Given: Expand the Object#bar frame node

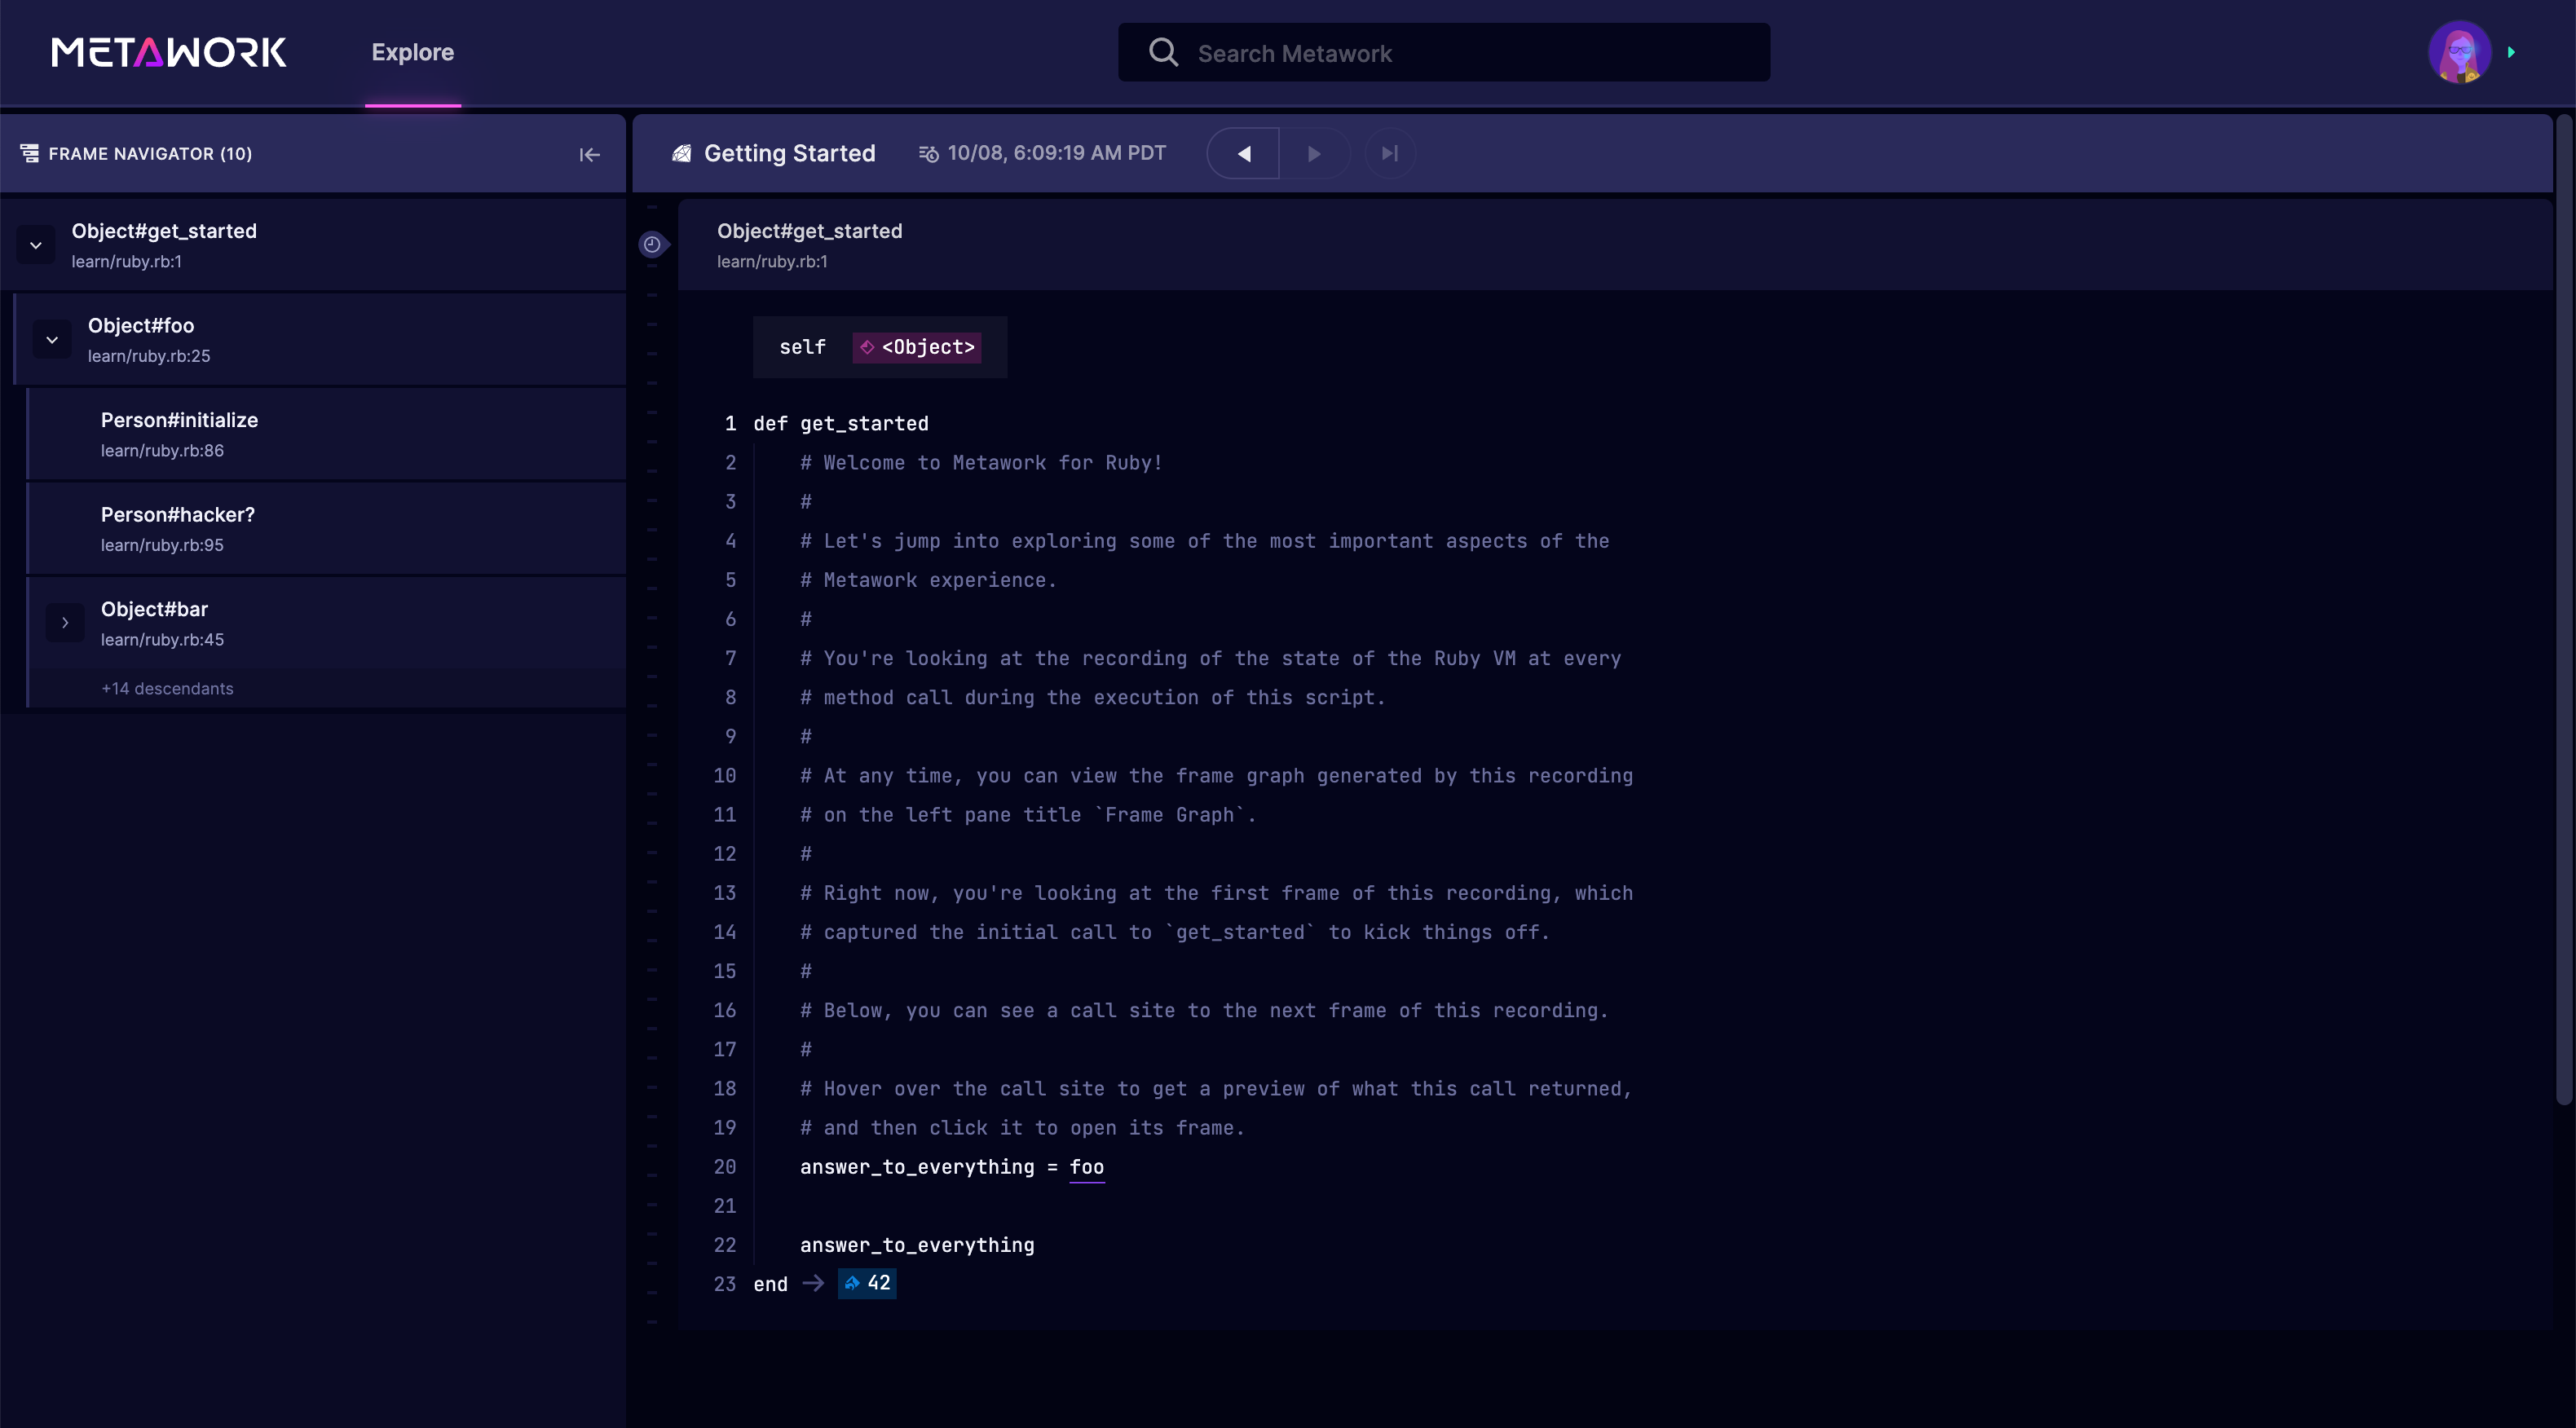Looking at the screenshot, I should [x=65, y=623].
